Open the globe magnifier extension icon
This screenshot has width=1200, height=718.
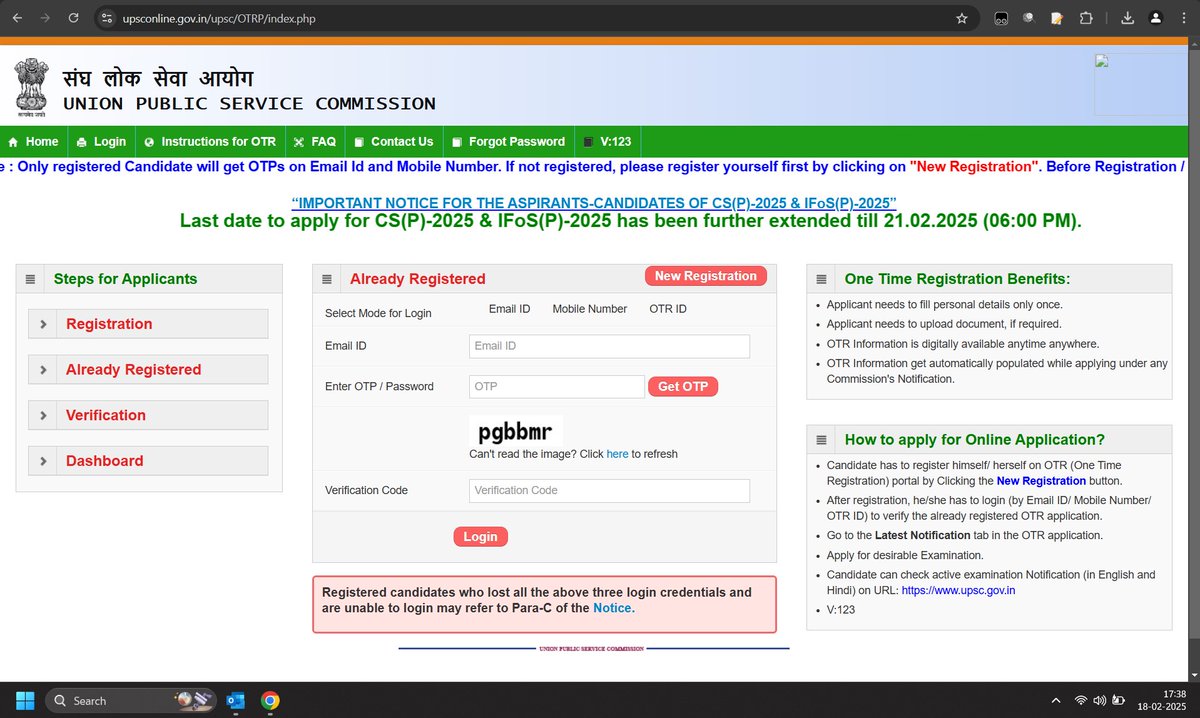[x=1028, y=18]
